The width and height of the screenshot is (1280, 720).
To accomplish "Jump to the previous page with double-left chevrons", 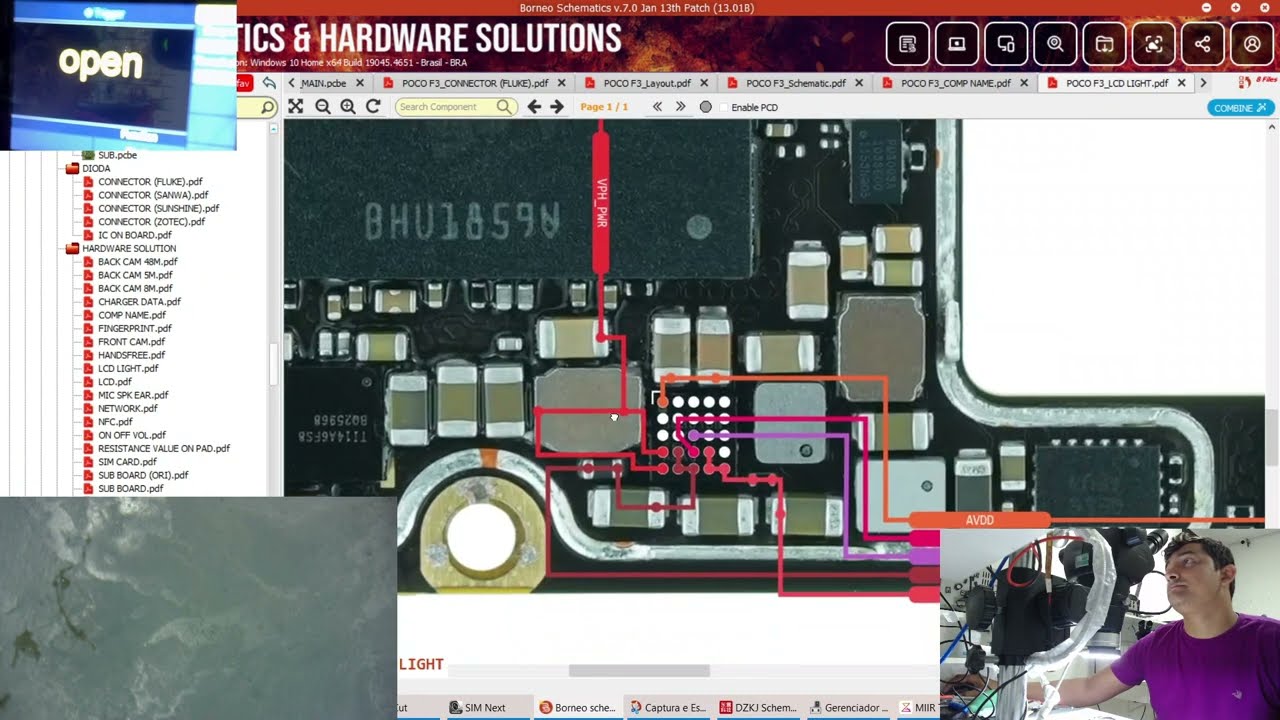I will click(657, 107).
